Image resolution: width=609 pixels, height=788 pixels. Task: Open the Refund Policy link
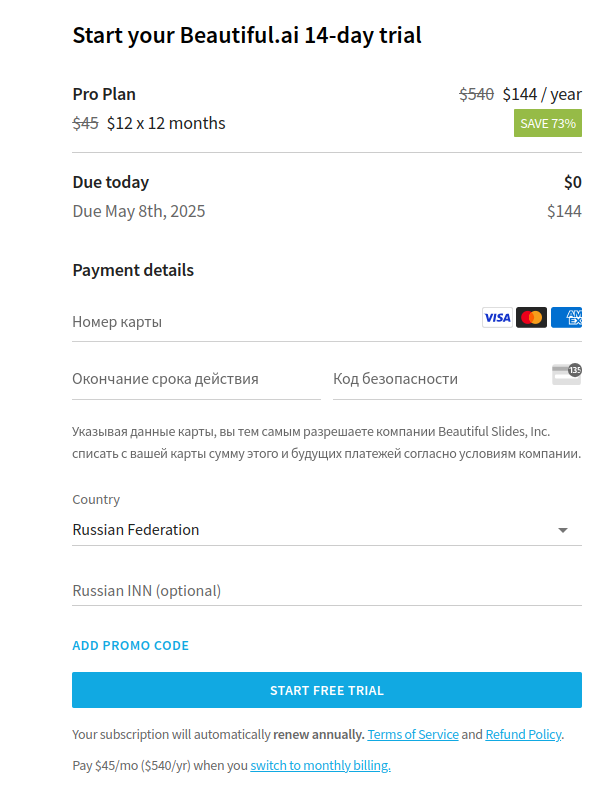pos(523,735)
